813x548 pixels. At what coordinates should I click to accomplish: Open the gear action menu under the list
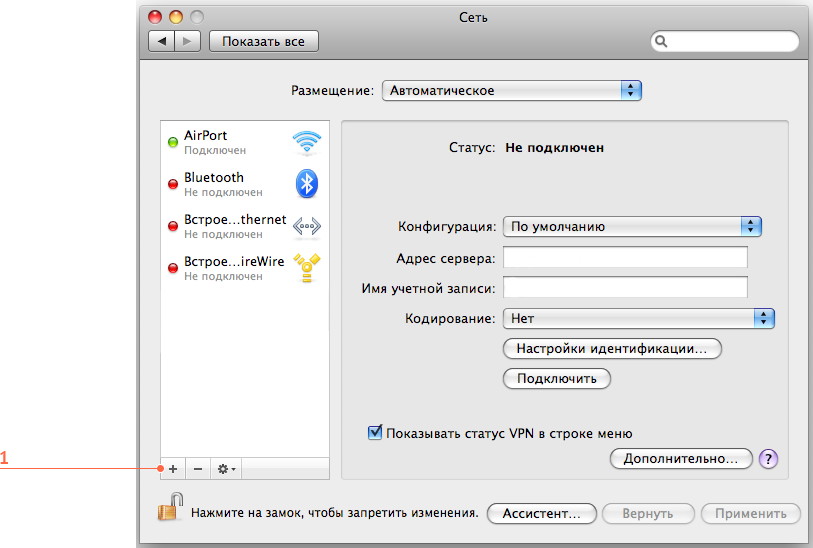tap(226, 469)
